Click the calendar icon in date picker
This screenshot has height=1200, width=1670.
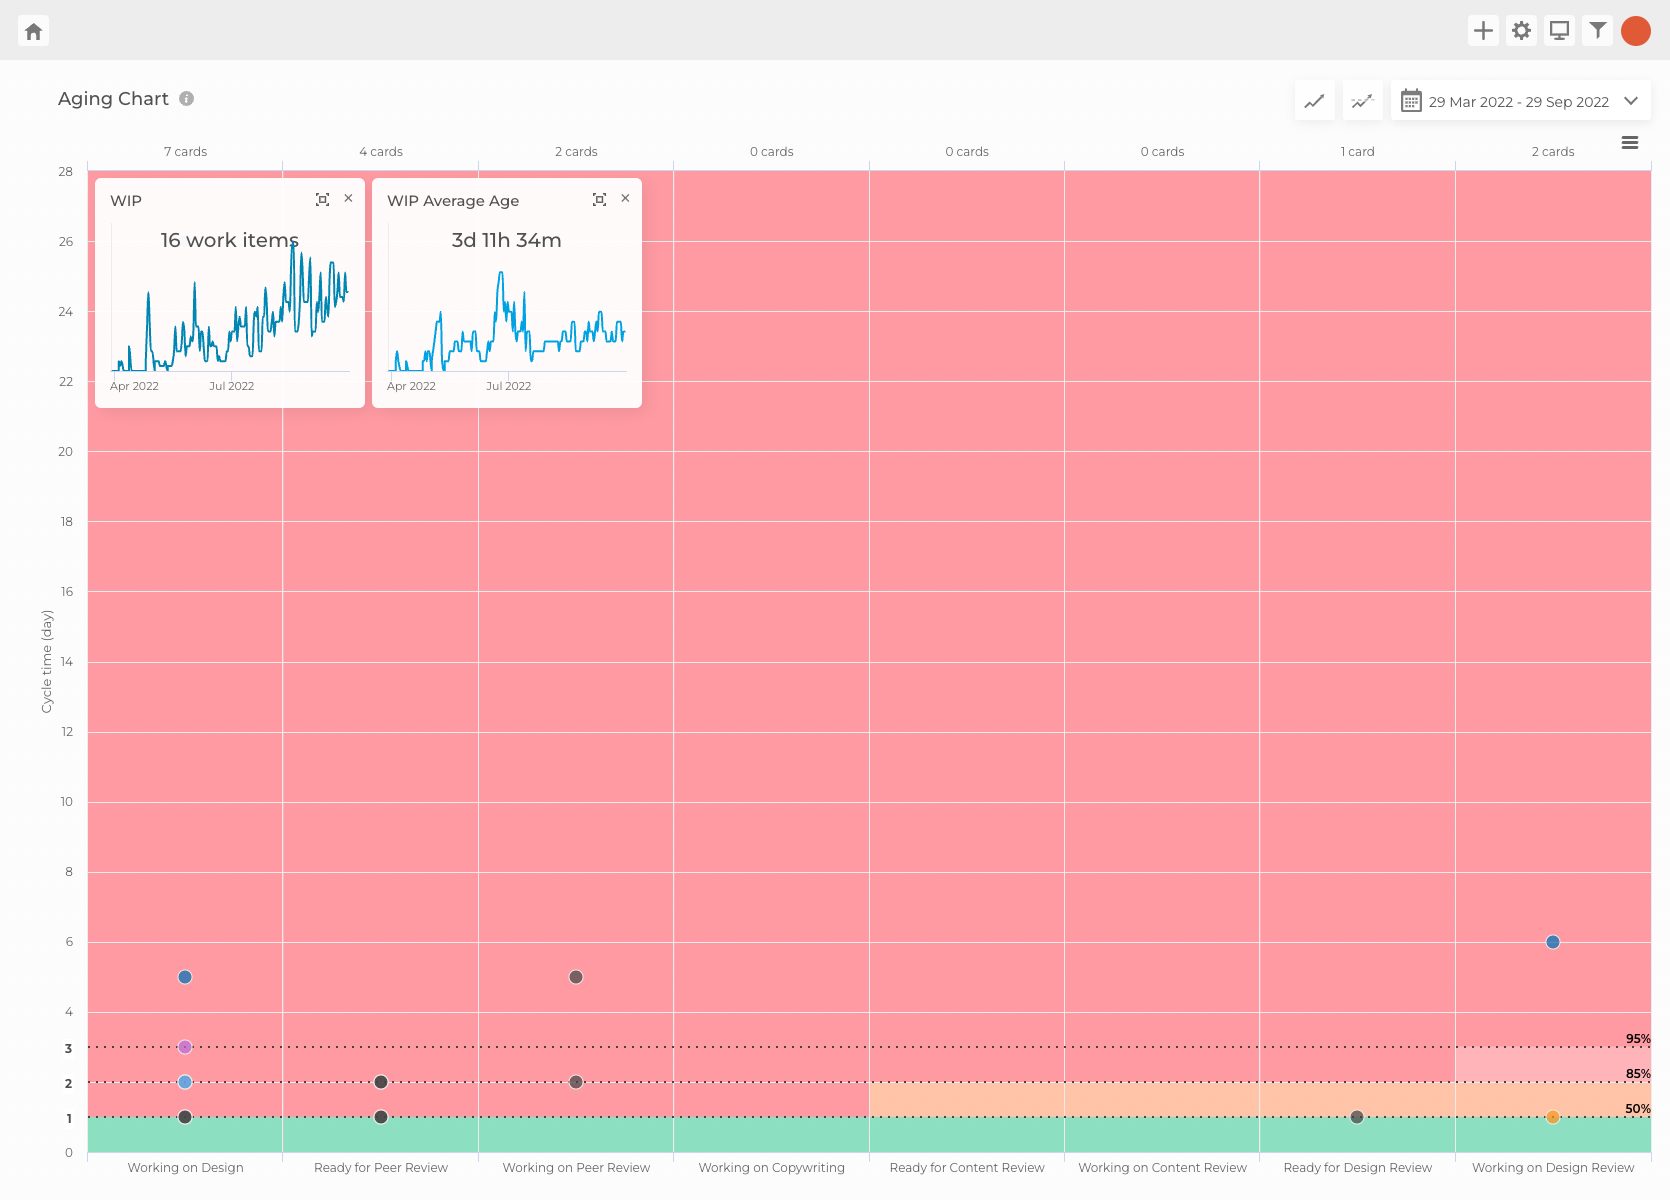tap(1411, 101)
